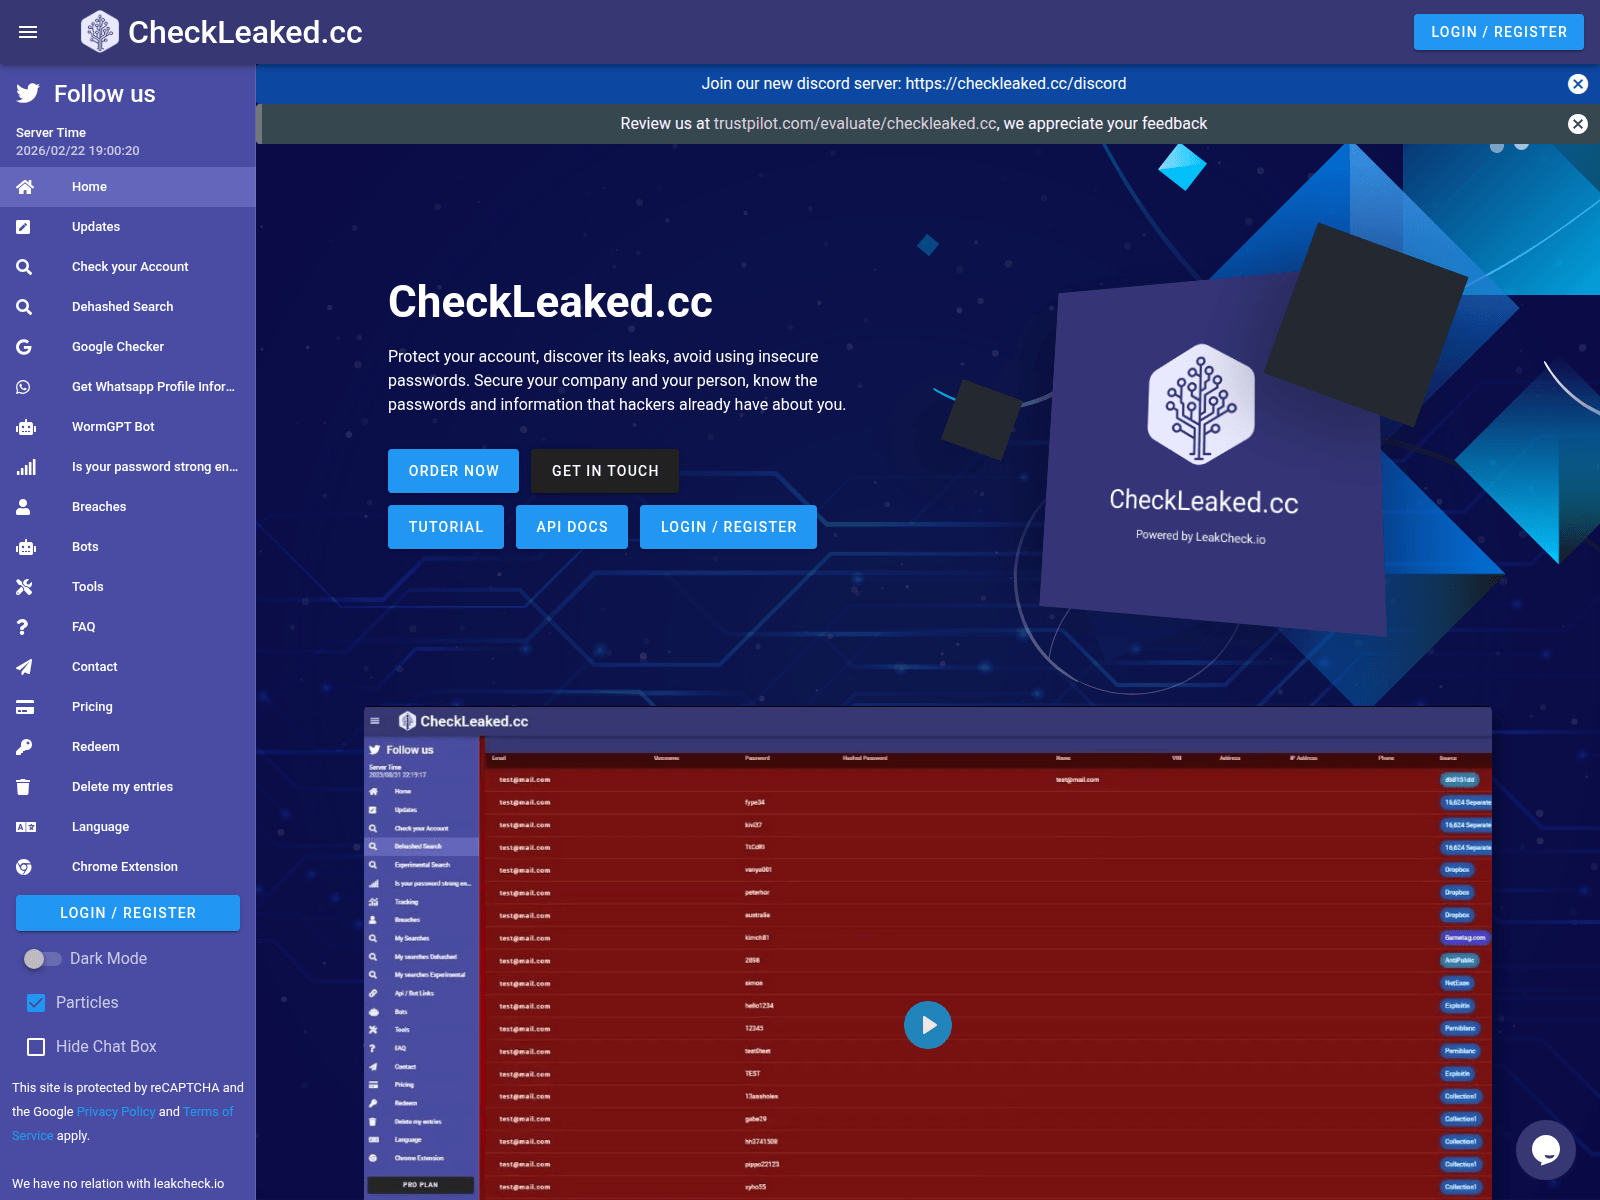This screenshot has height=1200, width=1600.
Task: Click the Chrome icon for Chrome Extension
Action: tap(24, 867)
